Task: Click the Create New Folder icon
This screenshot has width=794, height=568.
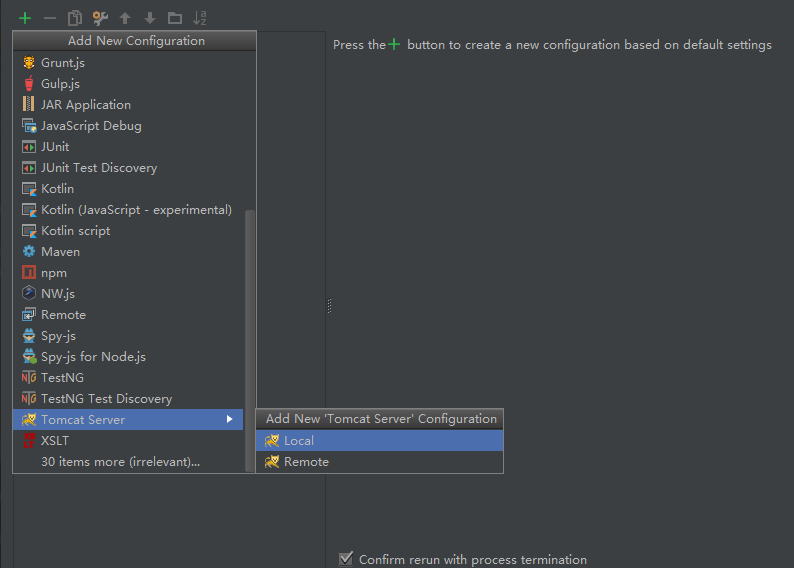Action: coord(175,19)
